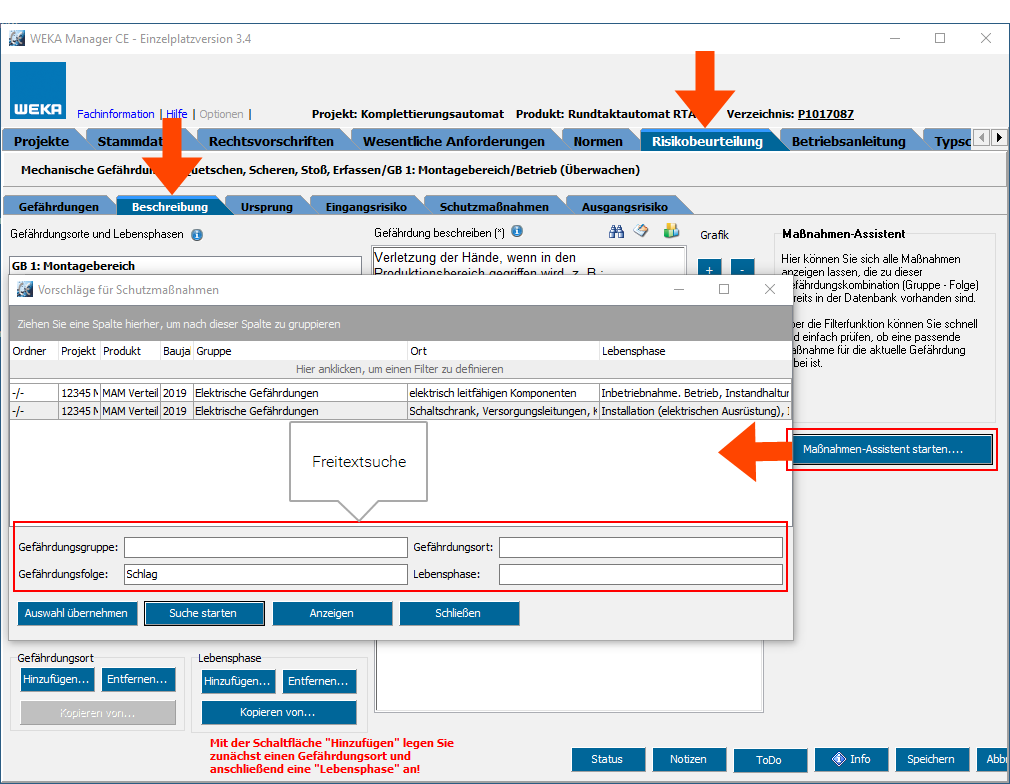Open the Fachinformation link
This screenshot has height=784, width=1010.
(x=115, y=114)
